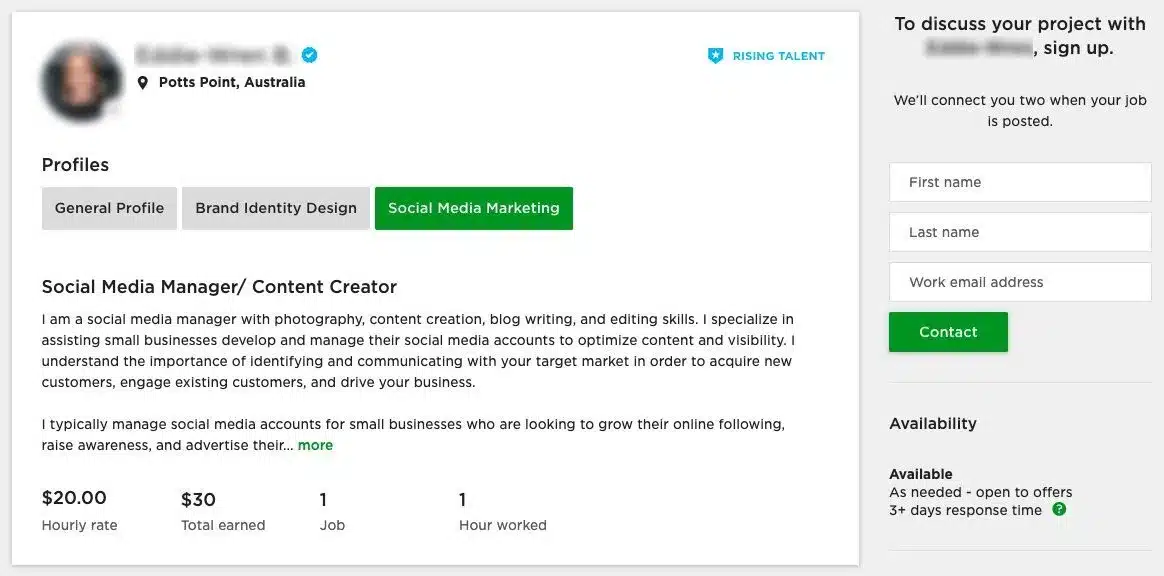Click the Work email address field
This screenshot has height=576, width=1164.
(1019, 282)
